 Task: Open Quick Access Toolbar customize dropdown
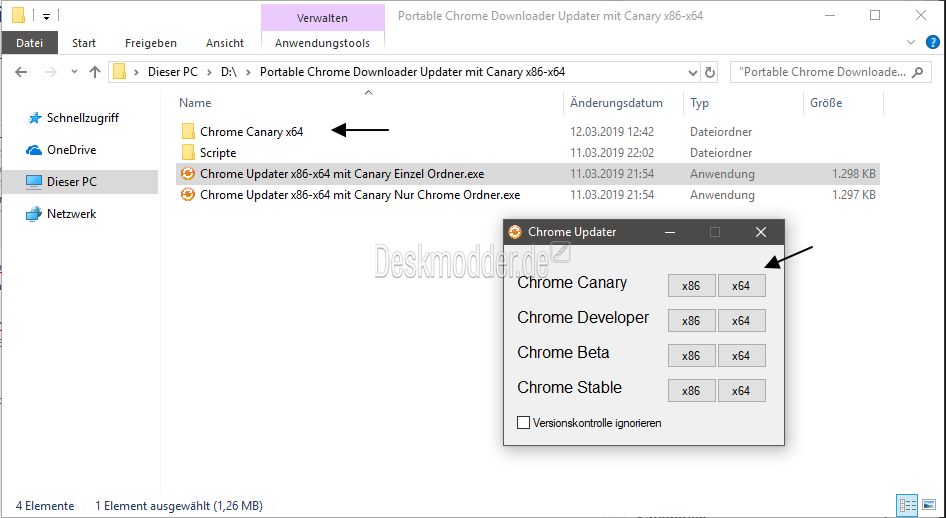click(x=46, y=16)
